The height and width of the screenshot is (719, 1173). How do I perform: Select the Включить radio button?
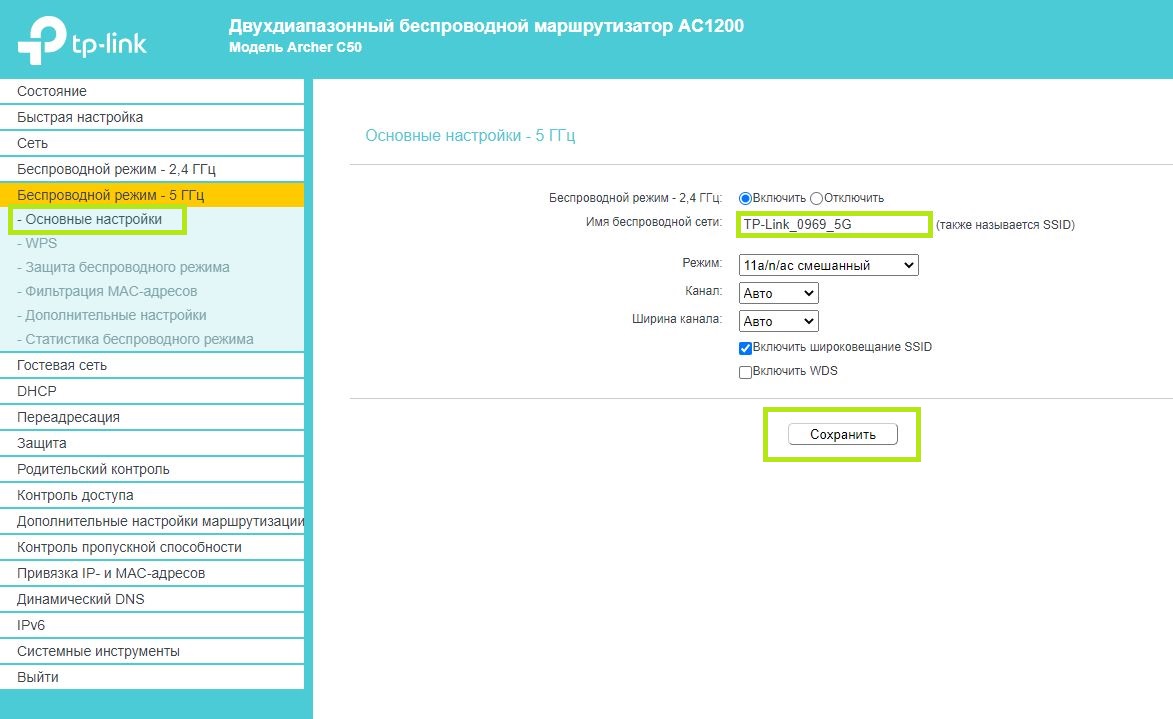coord(745,198)
